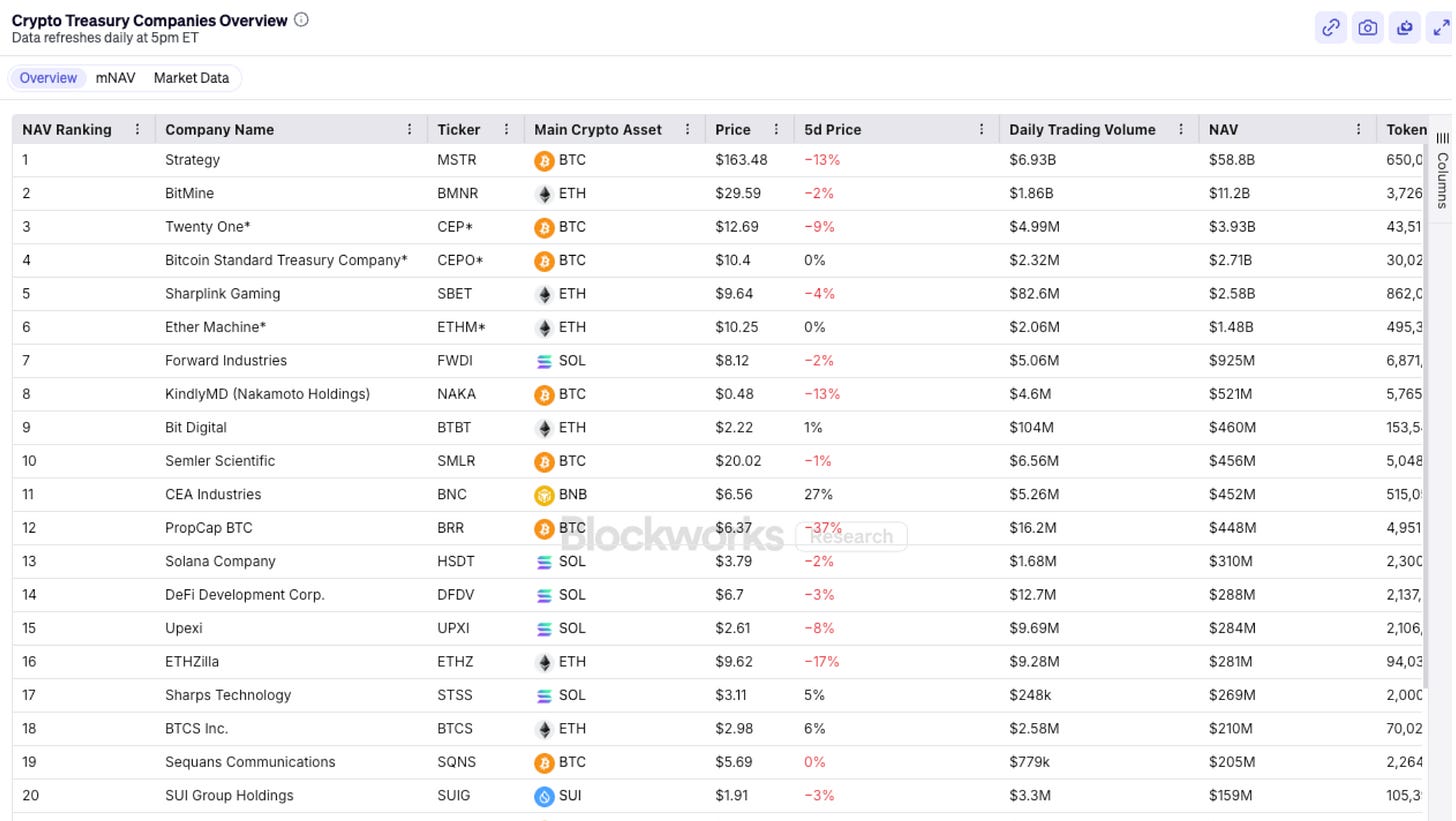Sort by Ticker column header
The width and height of the screenshot is (1456, 821).
point(459,129)
